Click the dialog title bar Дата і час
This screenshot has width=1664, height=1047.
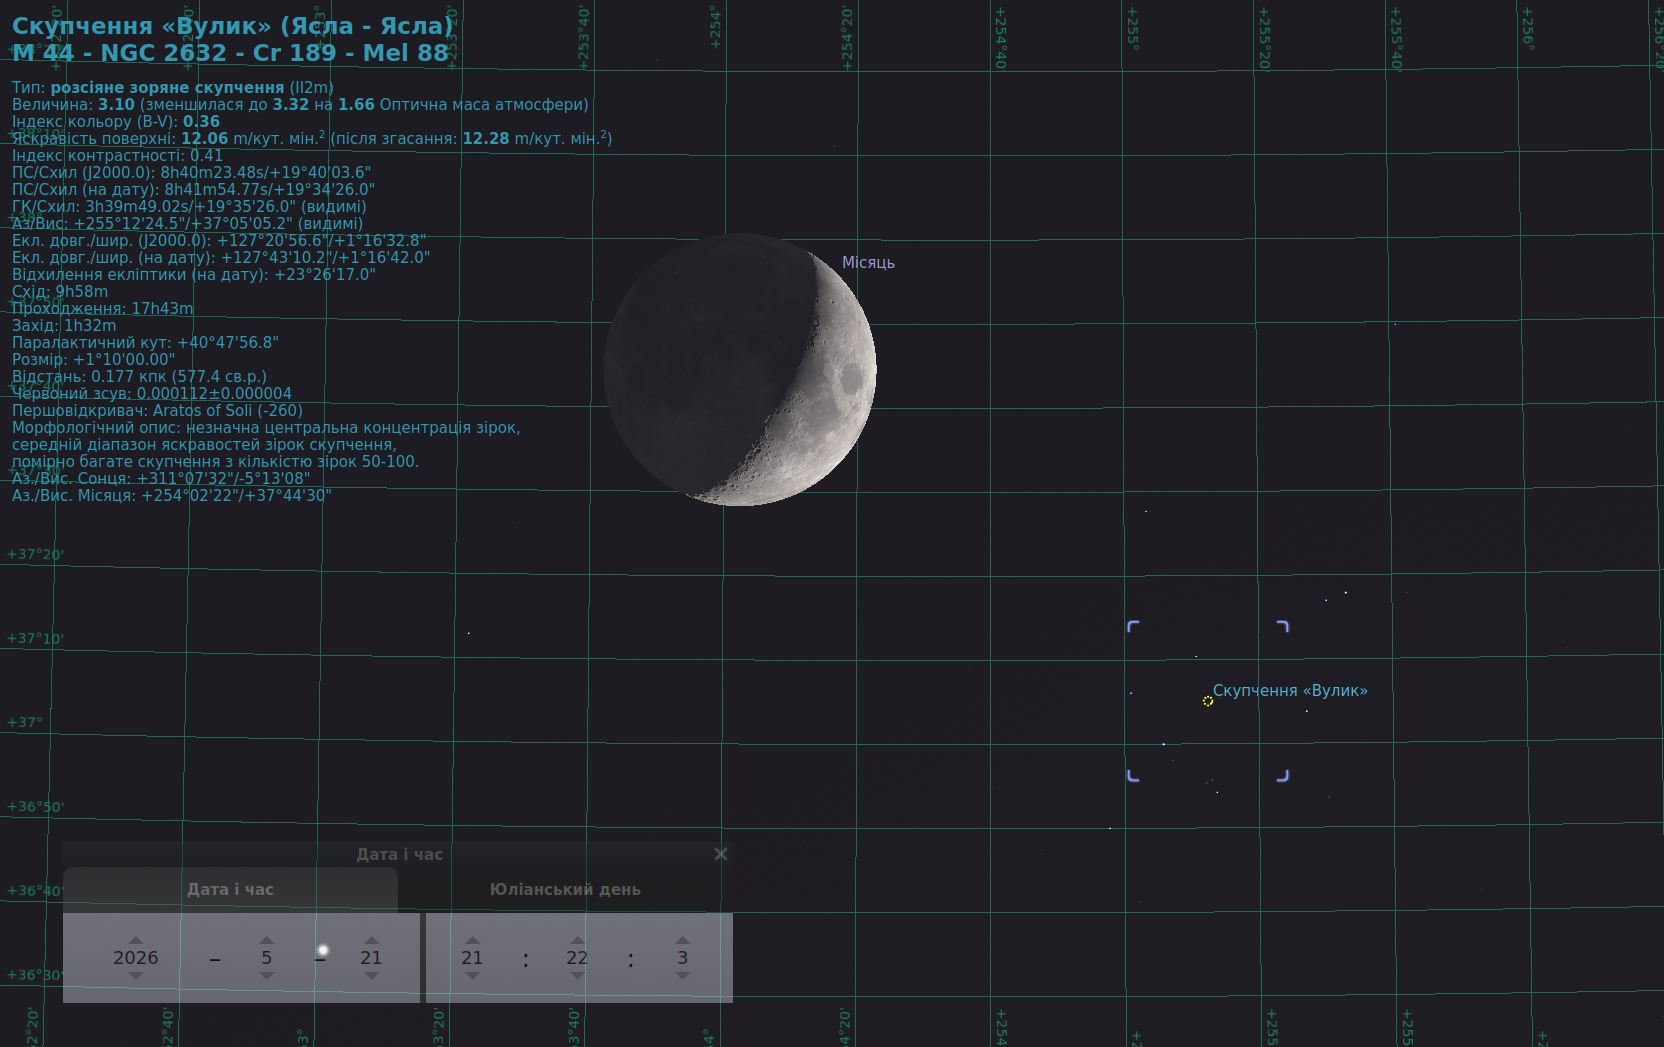click(398, 854)
